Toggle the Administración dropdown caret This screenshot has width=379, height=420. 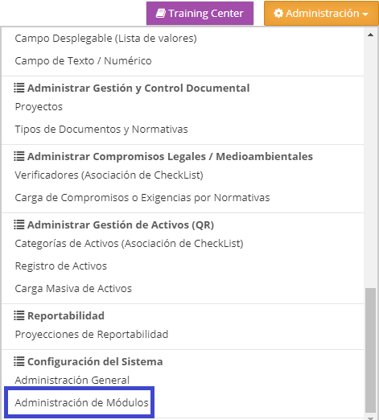(x=365, y=14)
